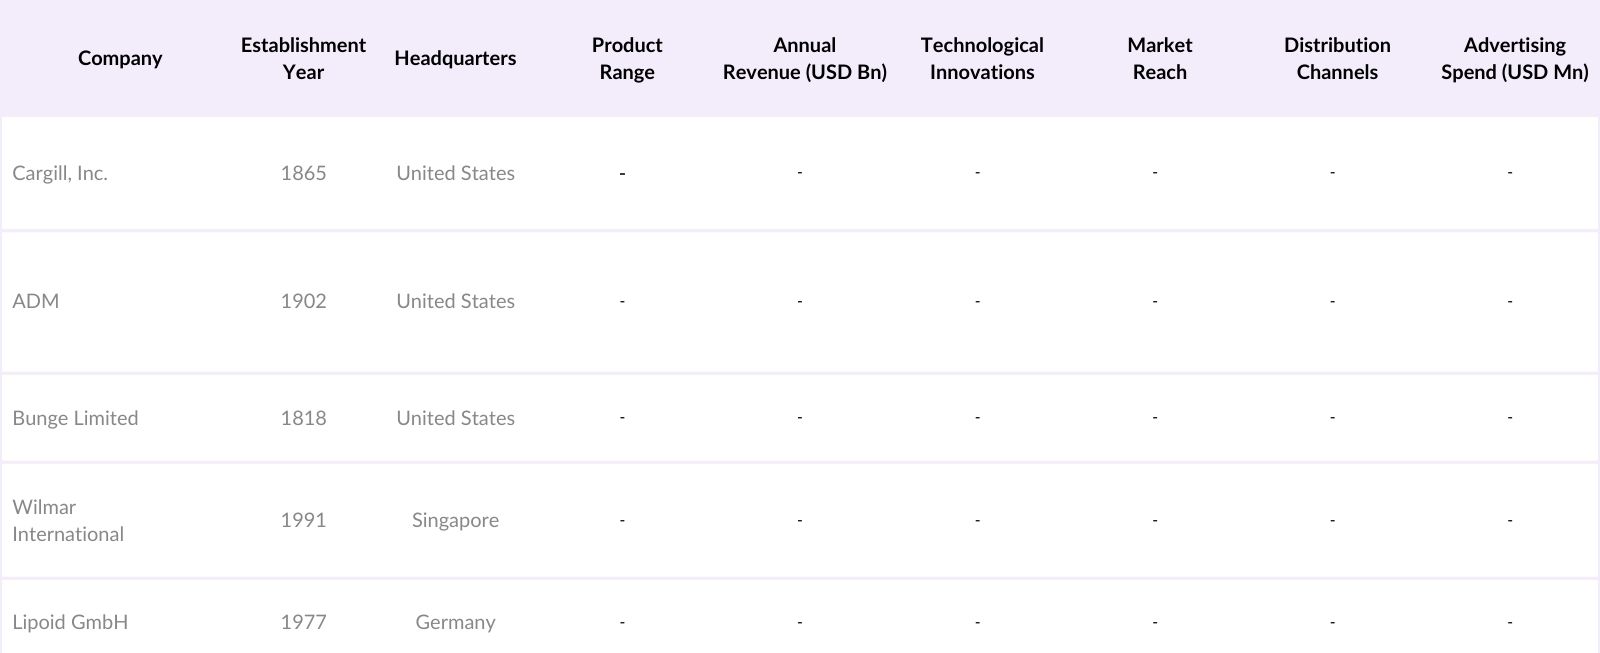The width and height of the screenshot is (1600, 653).
Task: Select the Bunge Limited row name
Action: [75, 418]
